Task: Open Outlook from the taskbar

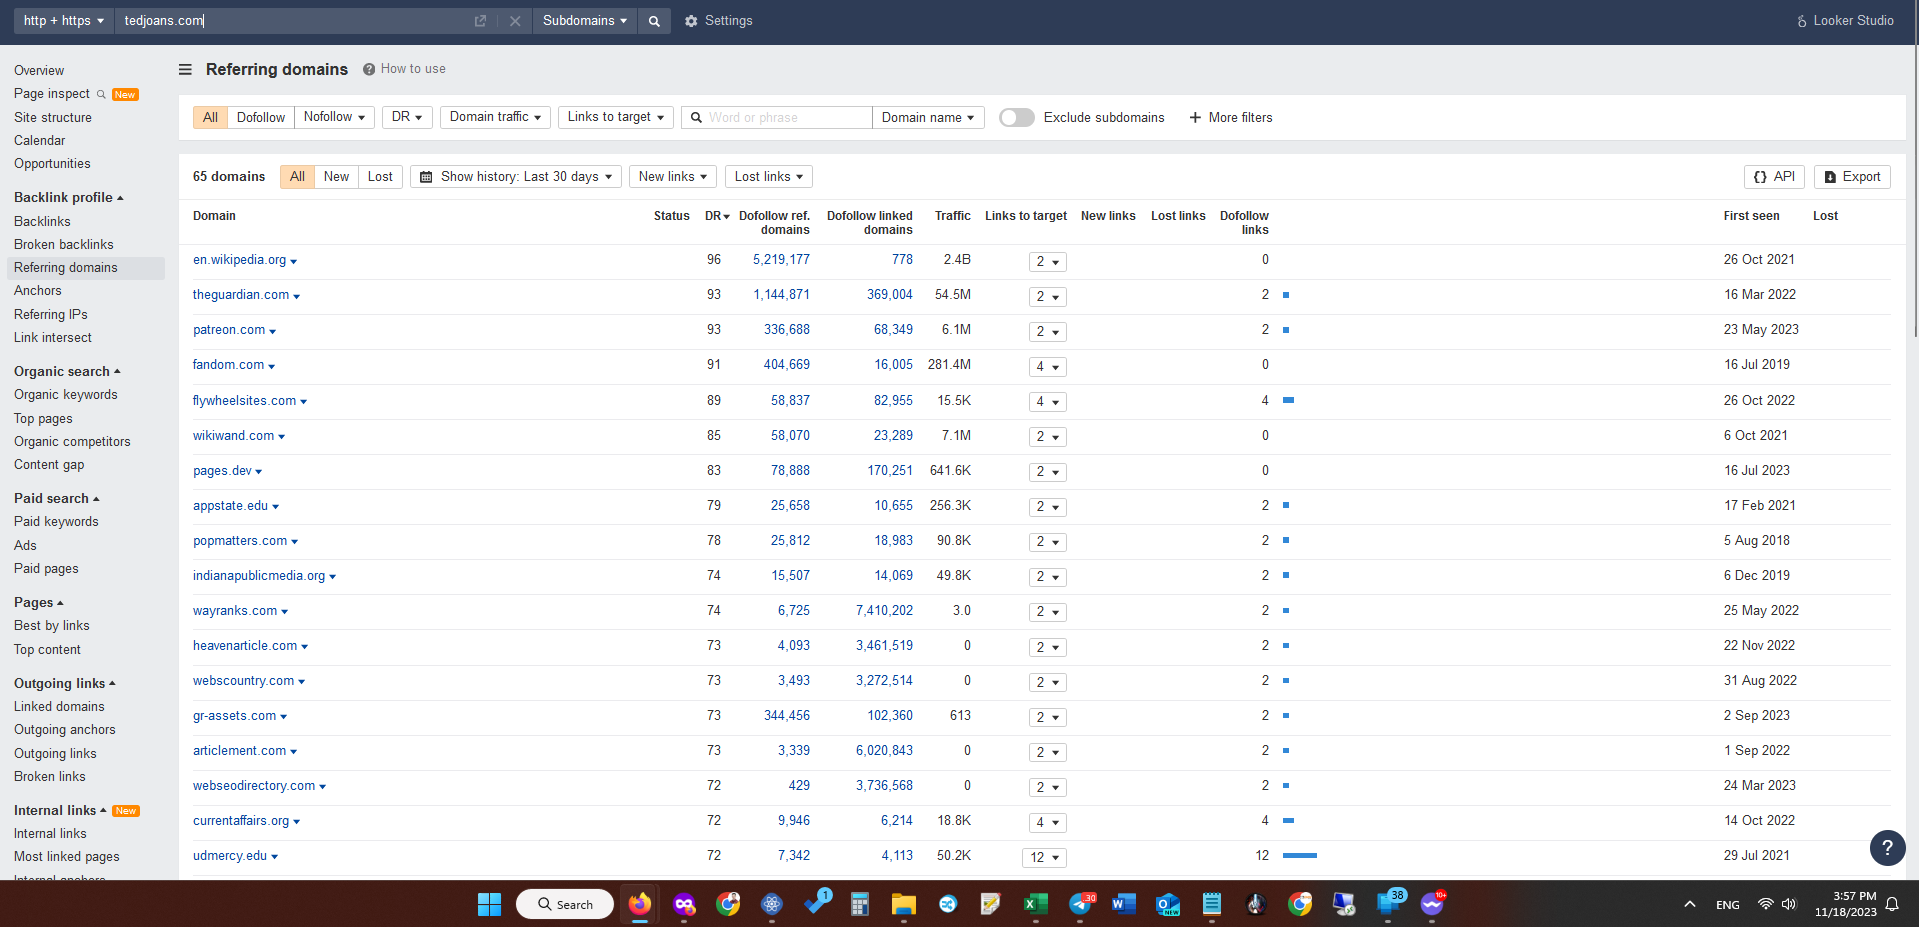Action: point(1167,904)
